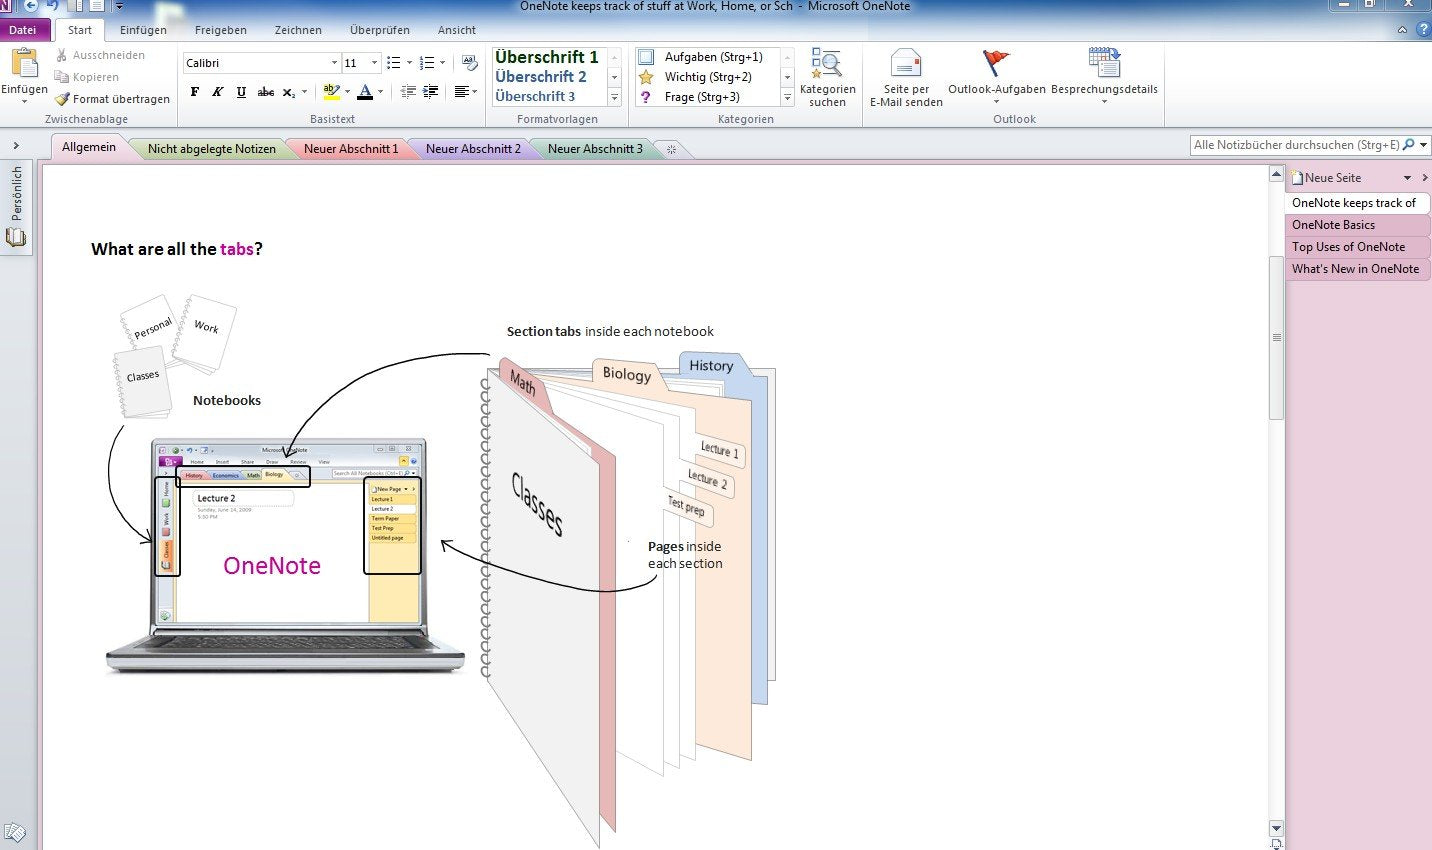
Task: Click the Kopieren button
Action: tap(87, 77)
